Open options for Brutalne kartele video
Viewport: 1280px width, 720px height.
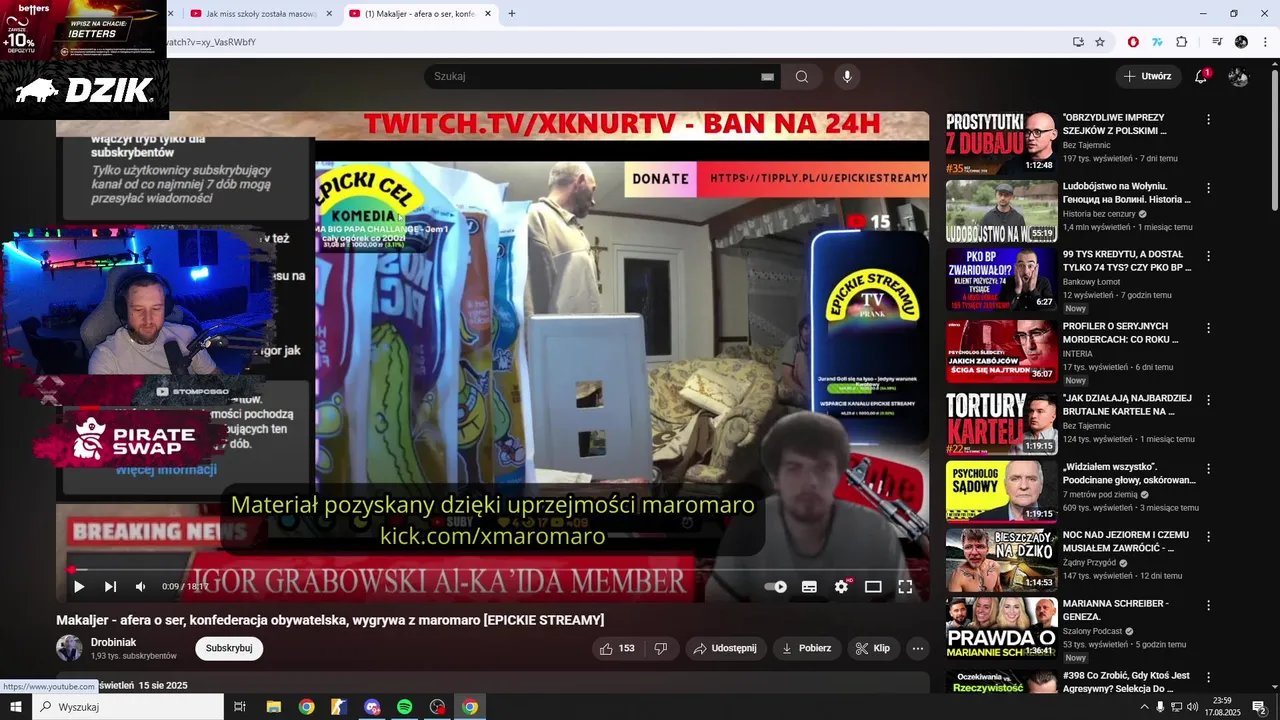[1208, 399]
